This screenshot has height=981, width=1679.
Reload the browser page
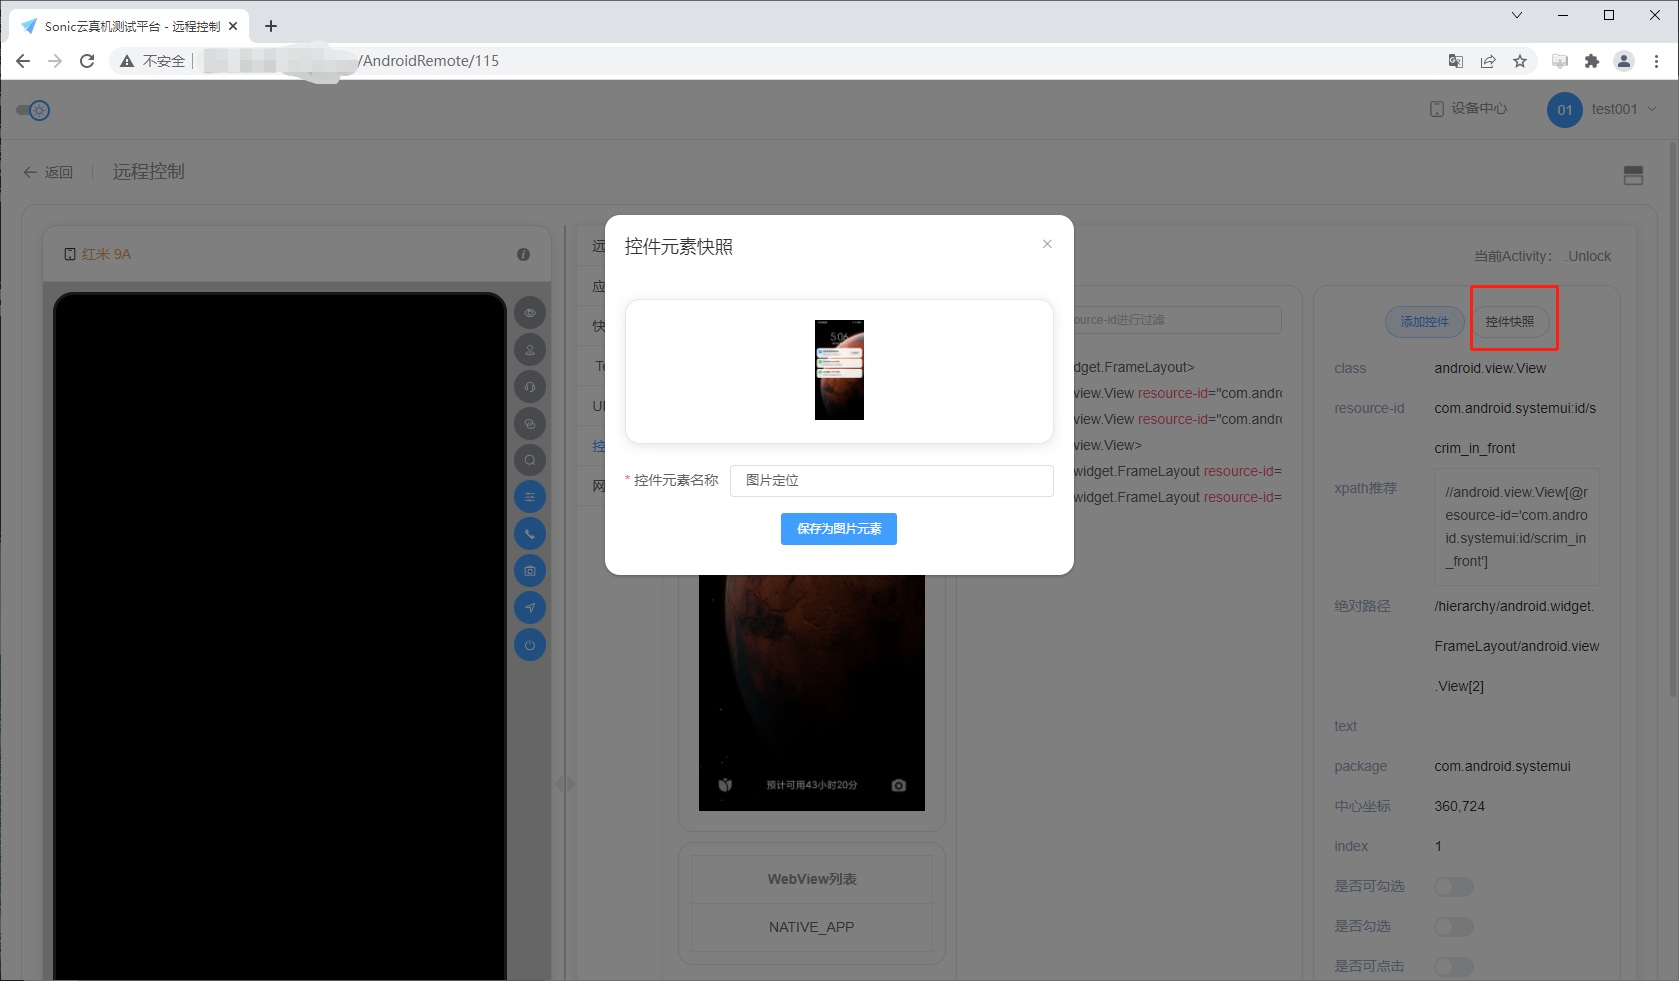[x=87, y=61]
